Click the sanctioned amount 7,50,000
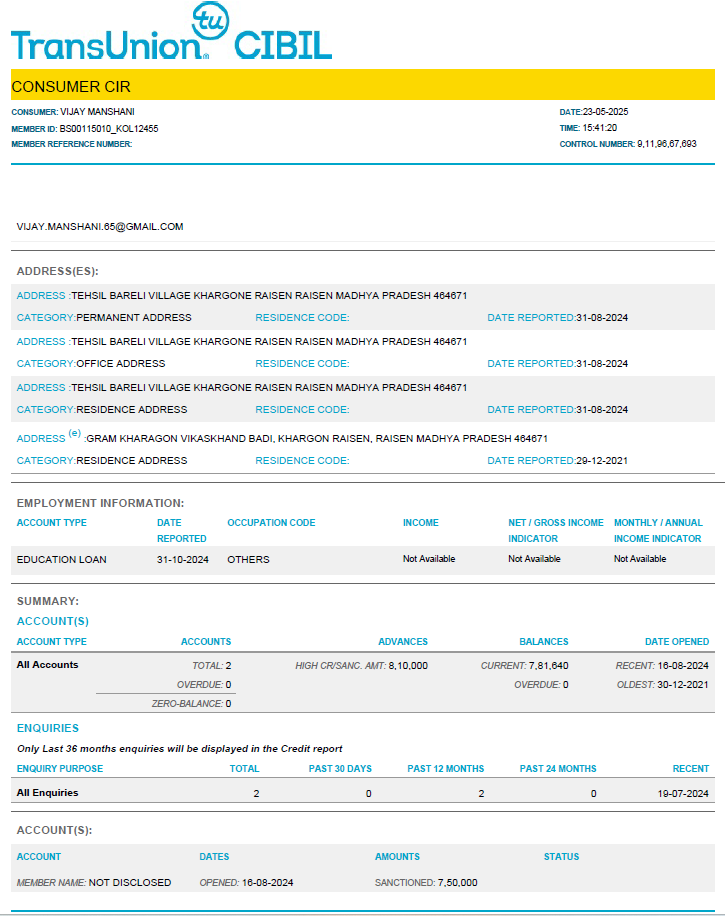Screen dimensions: 725x916 tap(454, 883)
